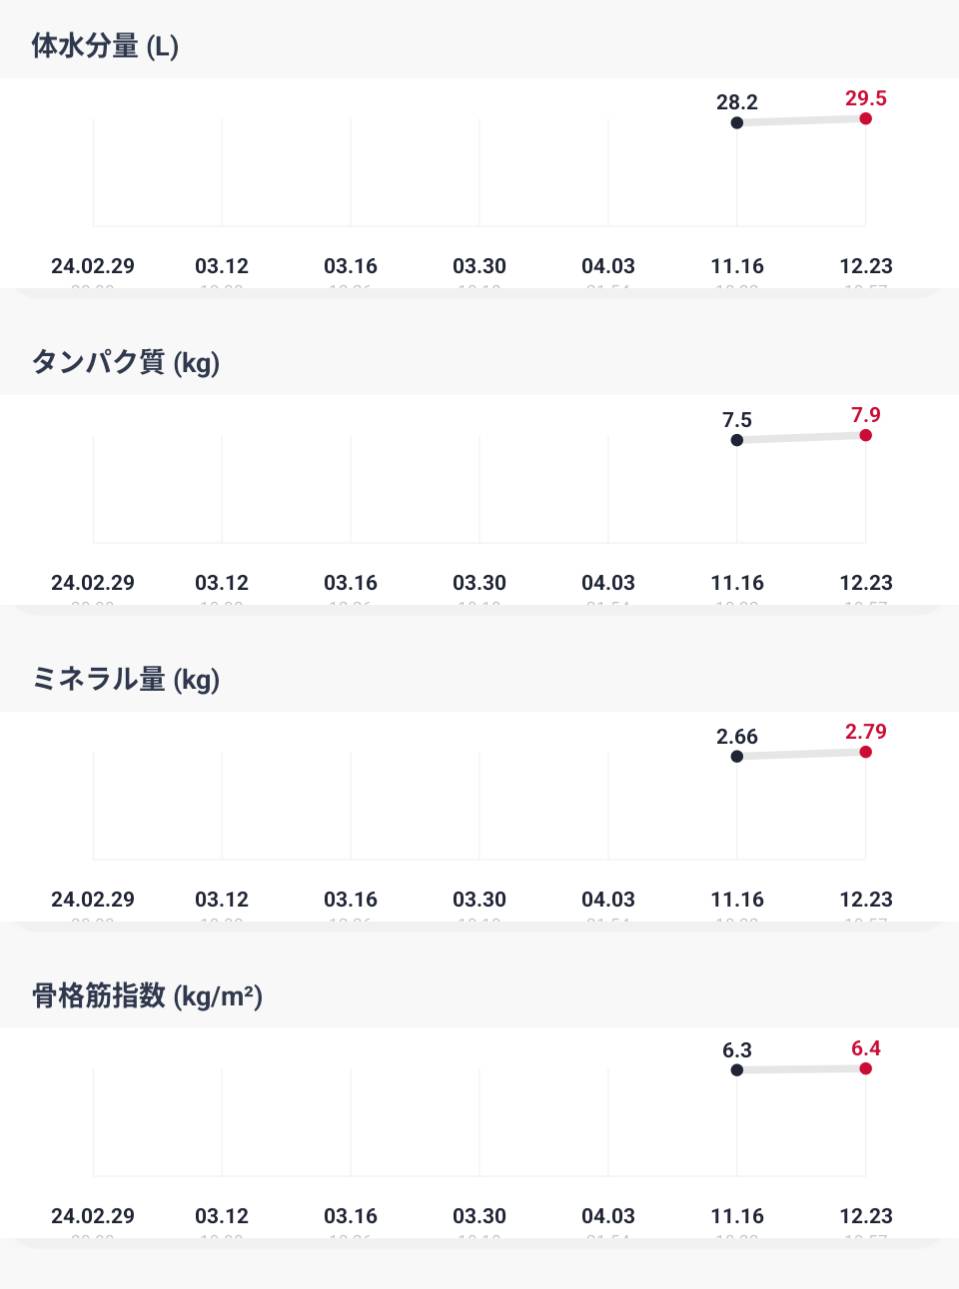Open the 骨格筋指数 (kg/m²) section header
The image size is (959, 1289).
[x=147, y=996]
